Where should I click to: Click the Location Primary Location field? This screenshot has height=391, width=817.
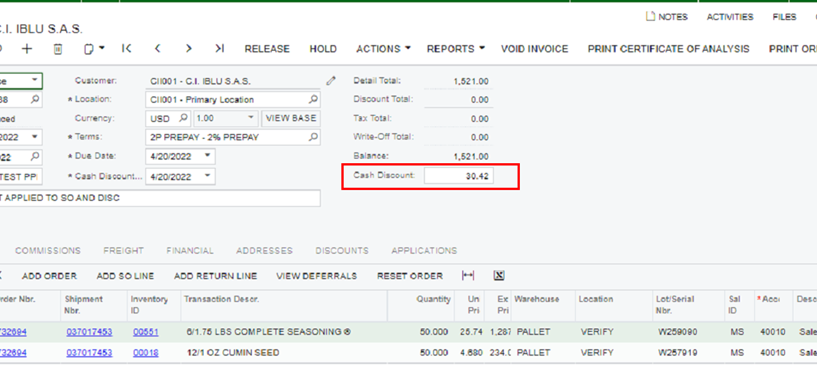click(233, 100)
